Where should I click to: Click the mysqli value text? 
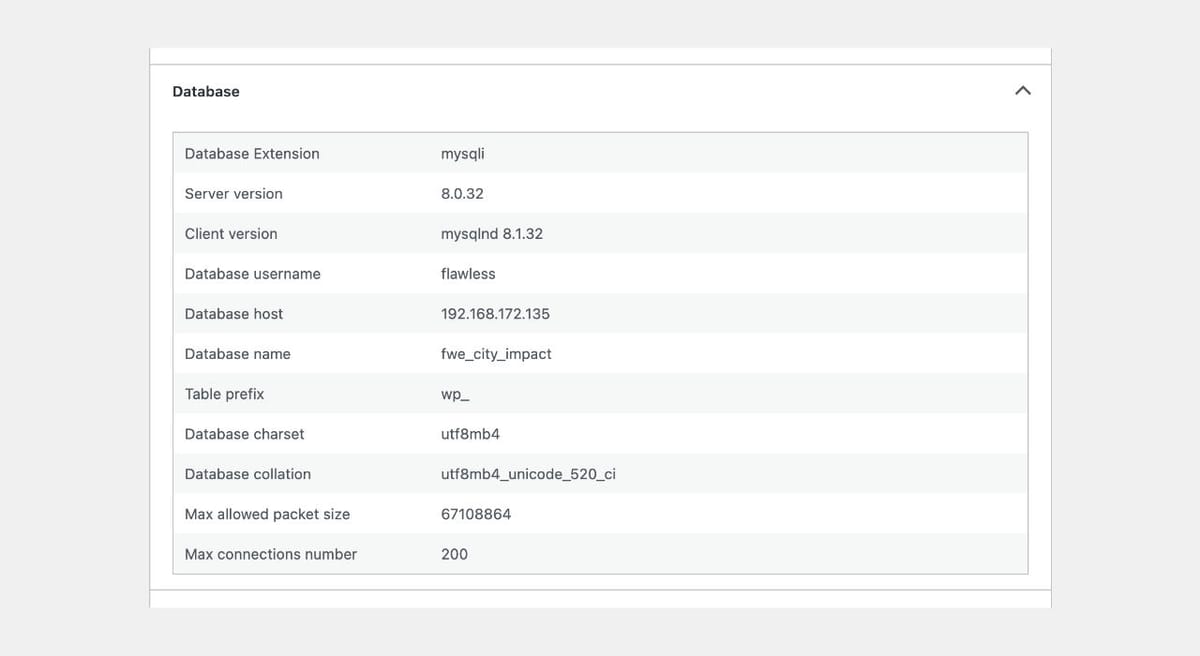coord(464,153)
